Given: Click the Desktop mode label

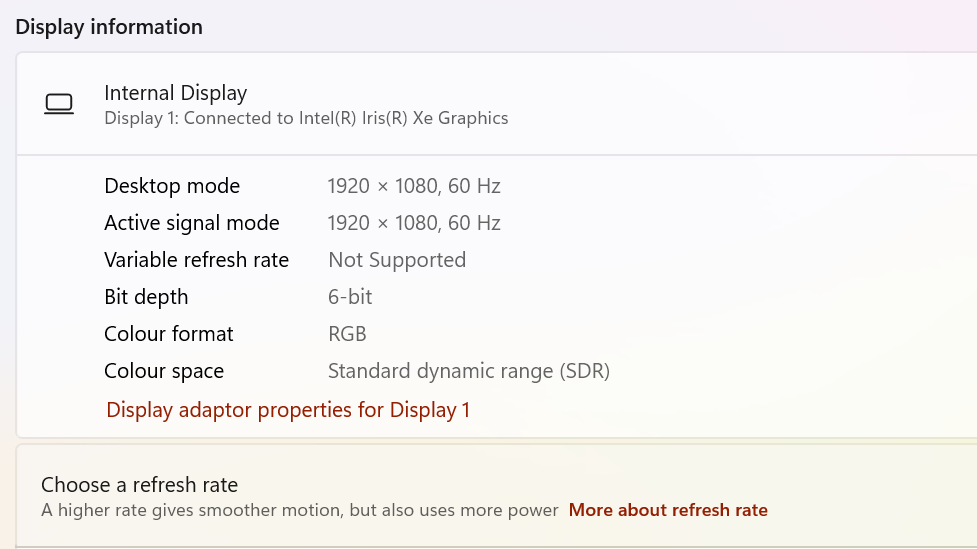Looking at the screenshot, I should click(x=172, y=186).
